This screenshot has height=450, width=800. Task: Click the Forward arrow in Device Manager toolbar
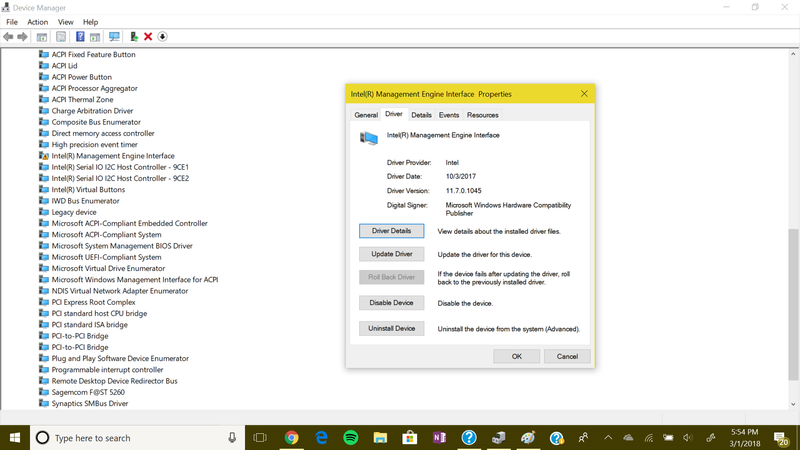tap(22, 37)
